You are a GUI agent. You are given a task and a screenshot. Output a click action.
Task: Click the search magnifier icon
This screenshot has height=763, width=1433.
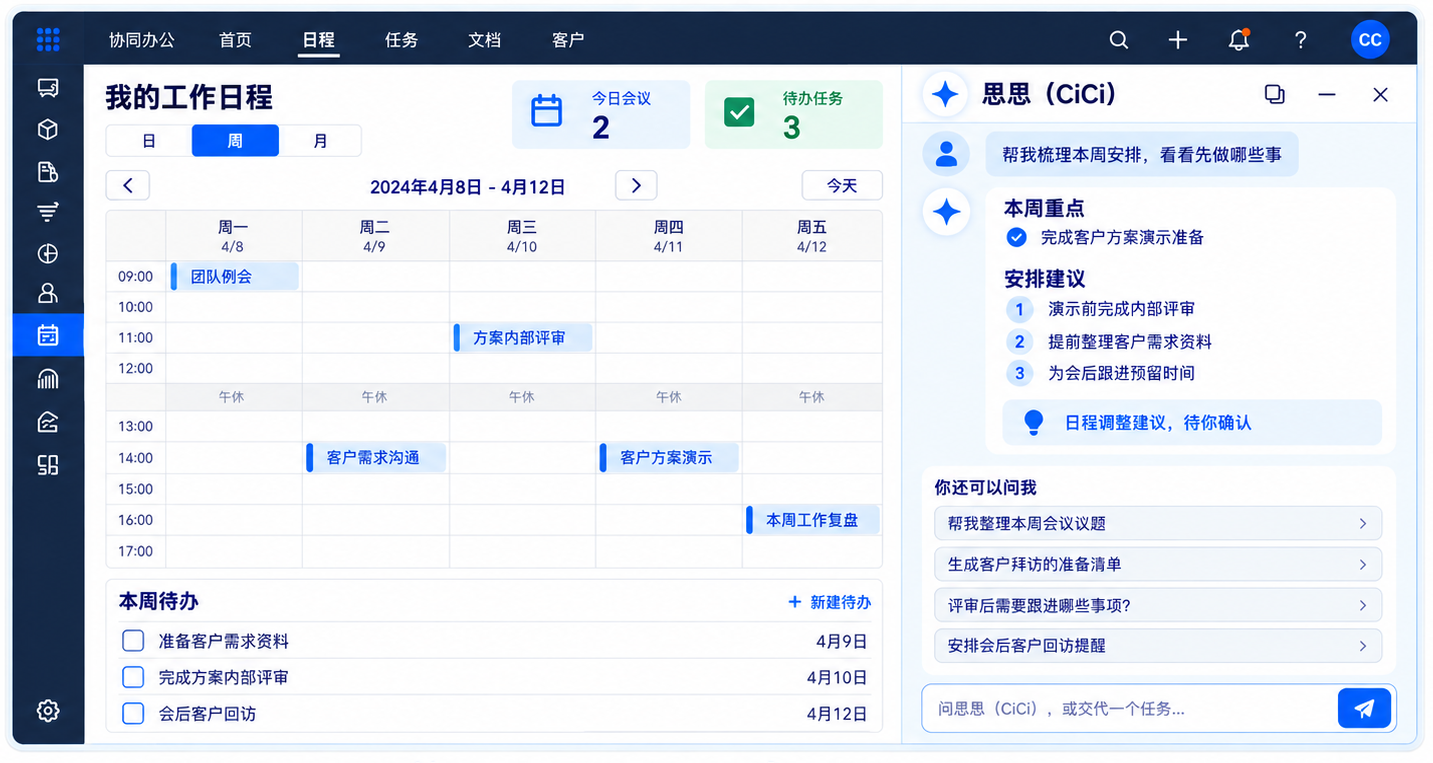(1119, 40)
